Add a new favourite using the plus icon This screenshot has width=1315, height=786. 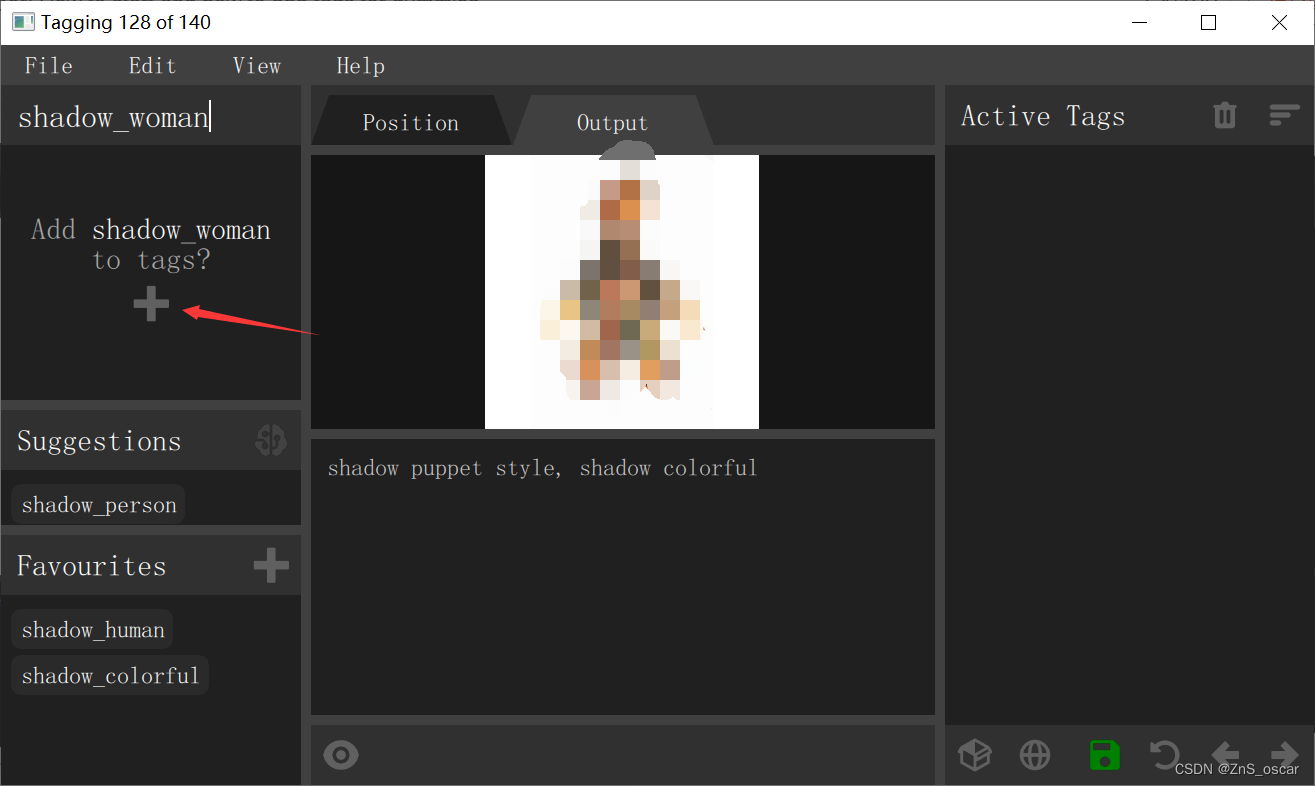click(269, 564)
